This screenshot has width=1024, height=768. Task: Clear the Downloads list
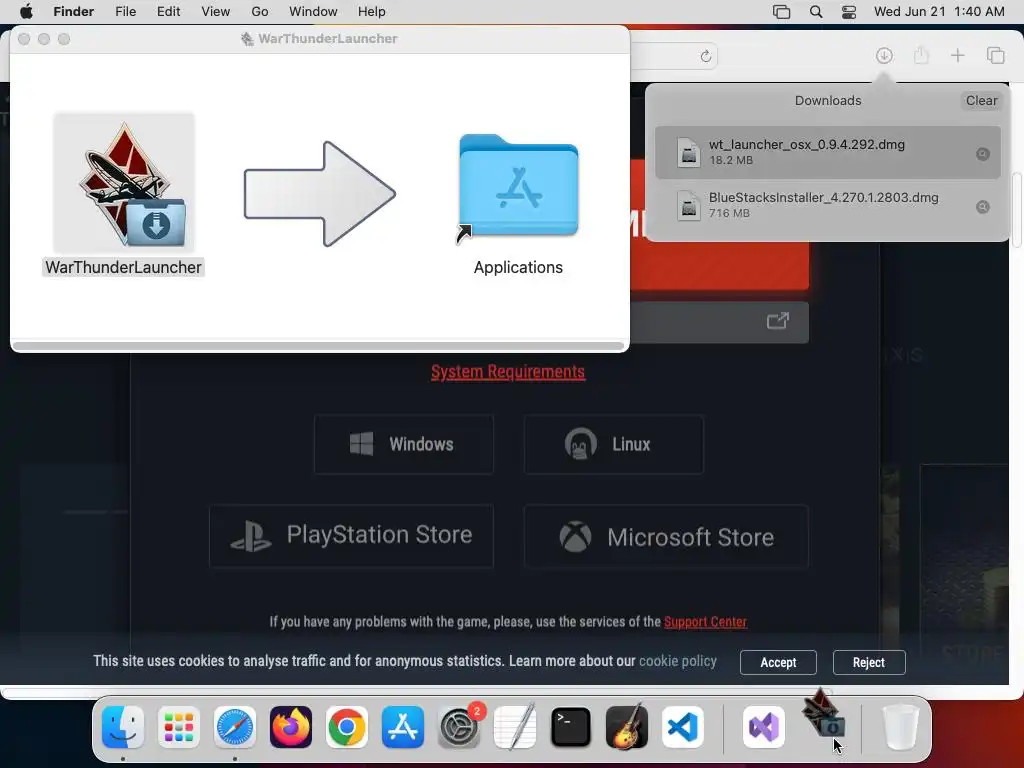(x=982, y=101)
